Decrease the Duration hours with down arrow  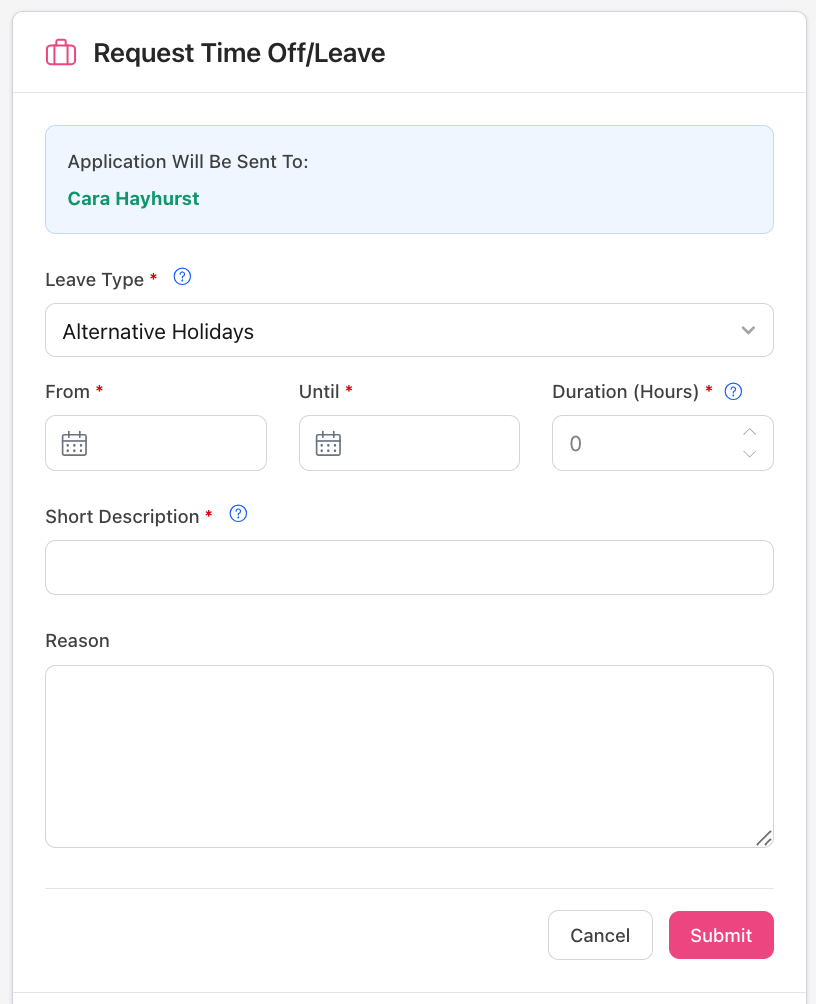(750, 455)
